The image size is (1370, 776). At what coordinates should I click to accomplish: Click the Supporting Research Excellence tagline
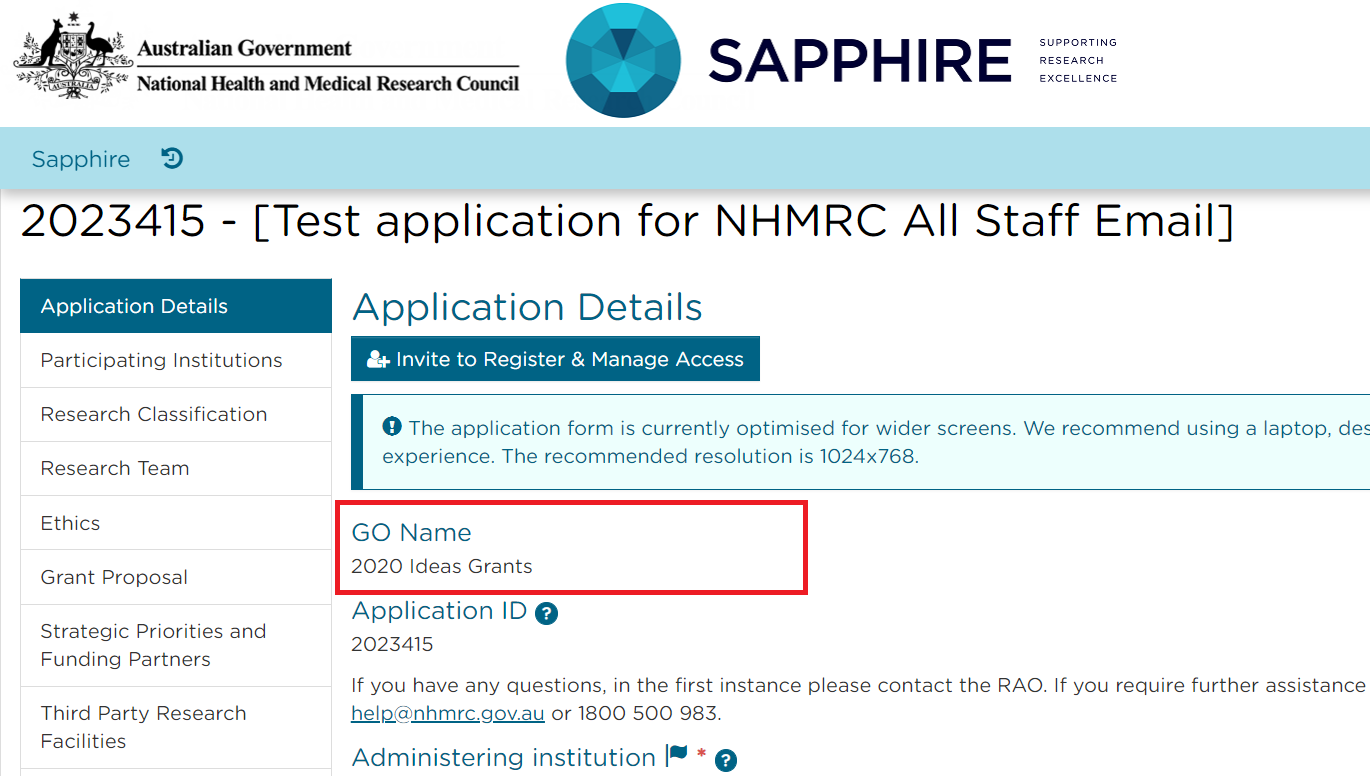[x=1078, y=60]
